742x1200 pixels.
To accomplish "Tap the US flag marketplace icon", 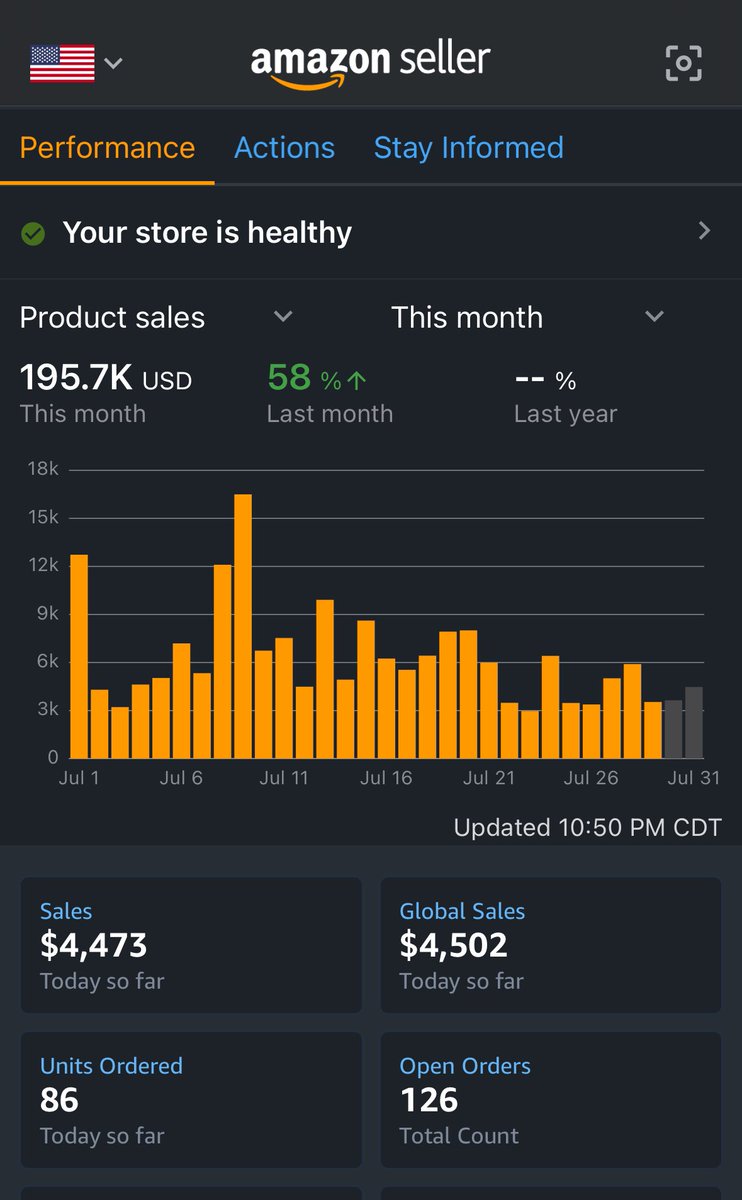I will pyautogui.click(x=62, y=63).
